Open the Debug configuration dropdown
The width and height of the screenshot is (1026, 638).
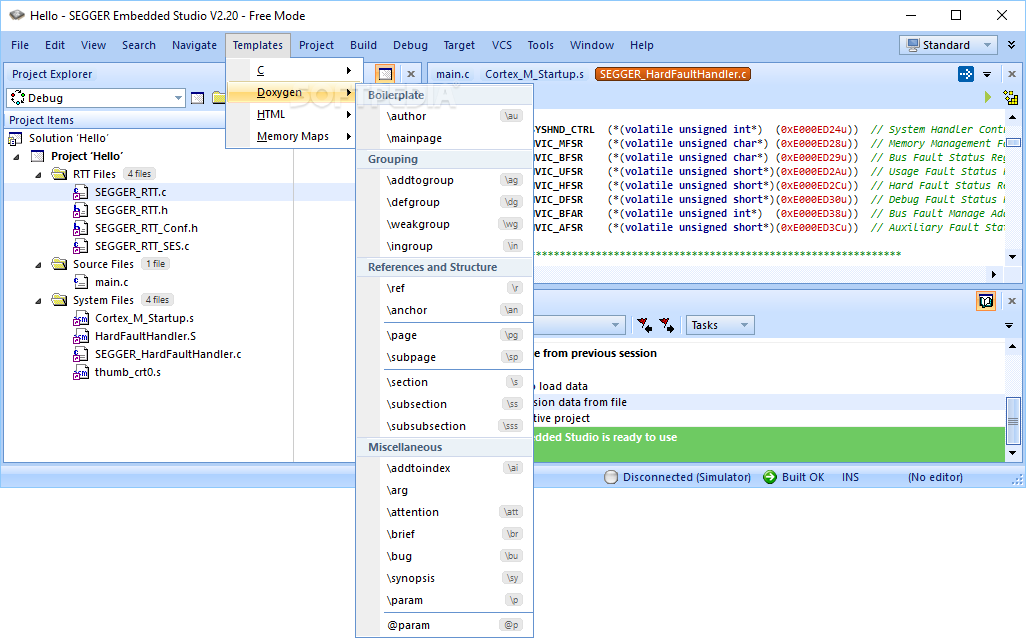(x=178, y=98)
